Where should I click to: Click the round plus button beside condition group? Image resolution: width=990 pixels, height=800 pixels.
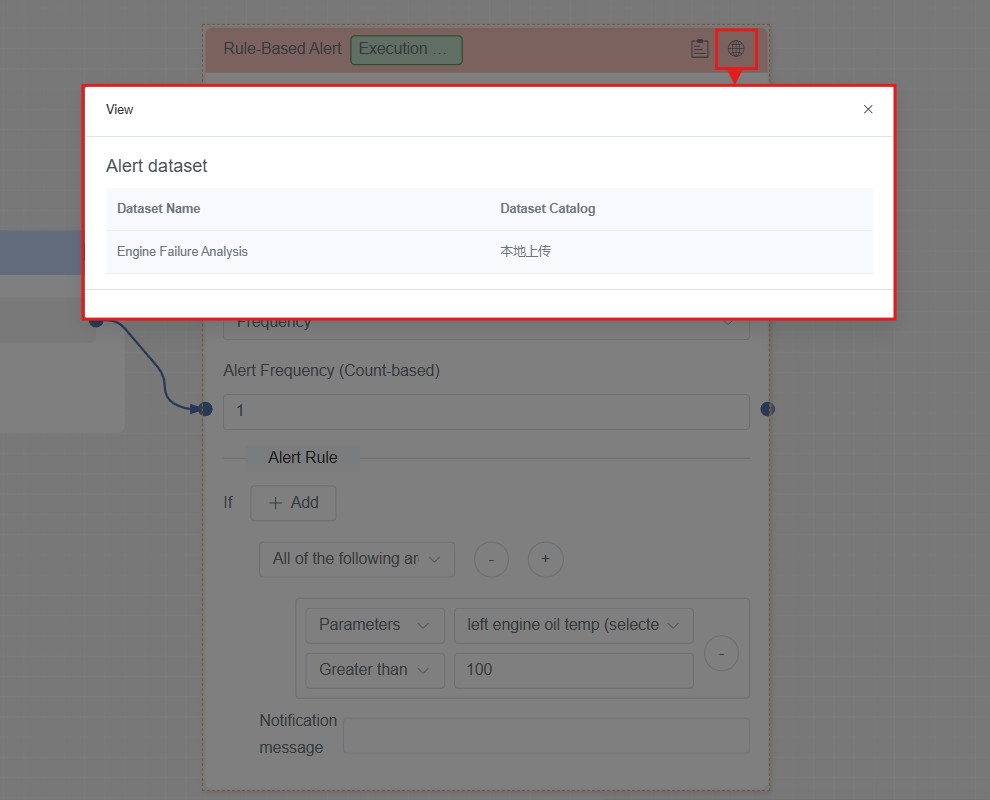(x=545, y=559)
